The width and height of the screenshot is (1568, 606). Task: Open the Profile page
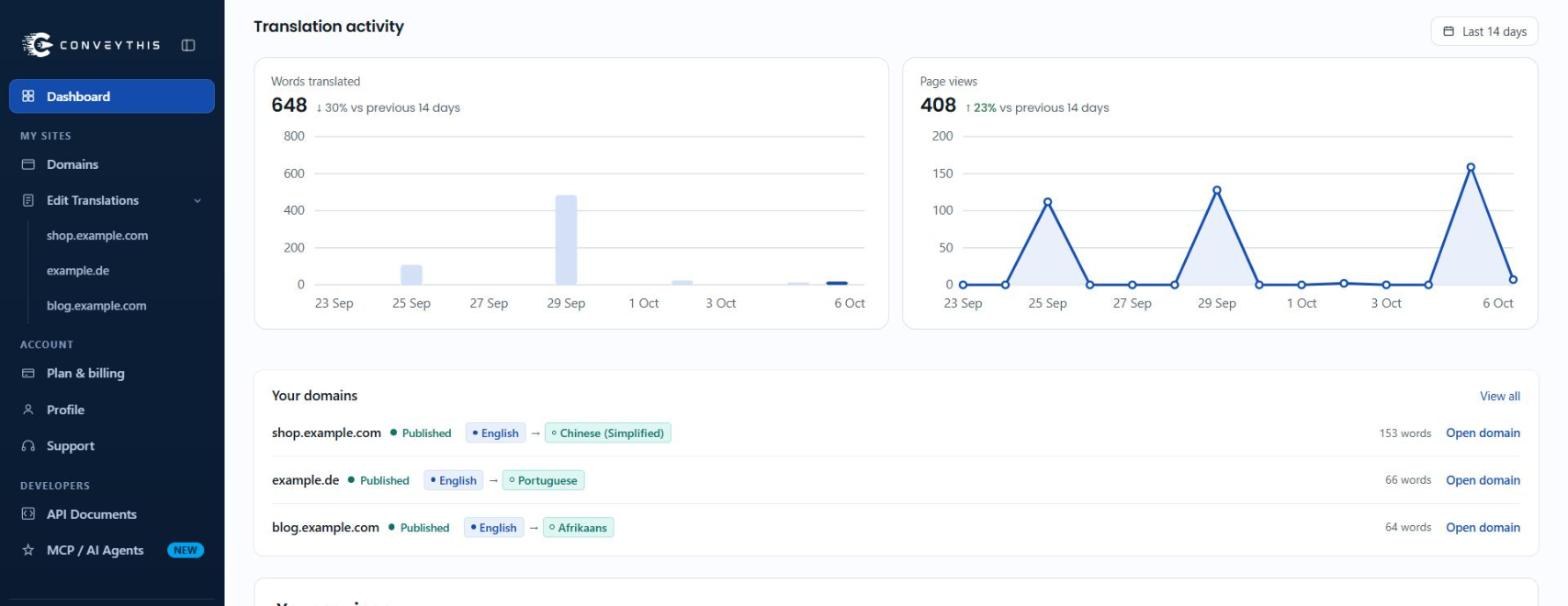[x=112, y=410]
